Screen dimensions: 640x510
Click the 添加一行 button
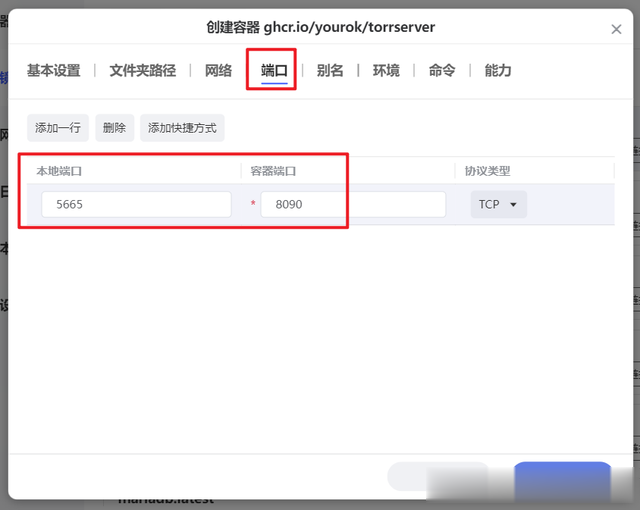coord(58,128)
